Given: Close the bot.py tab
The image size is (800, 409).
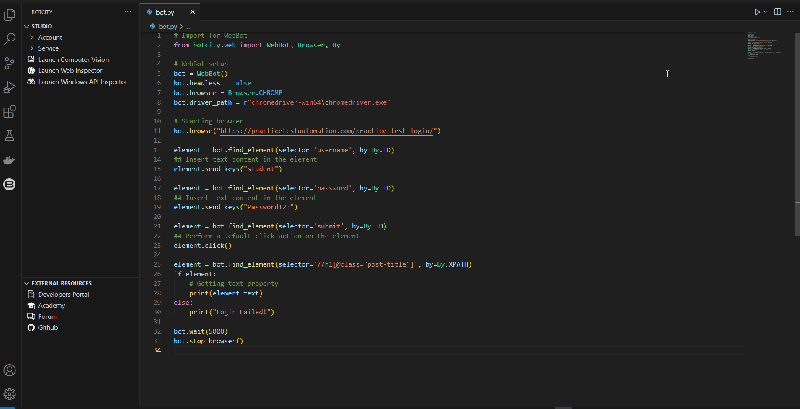Looking at the screenshot, I should (192, 12).
